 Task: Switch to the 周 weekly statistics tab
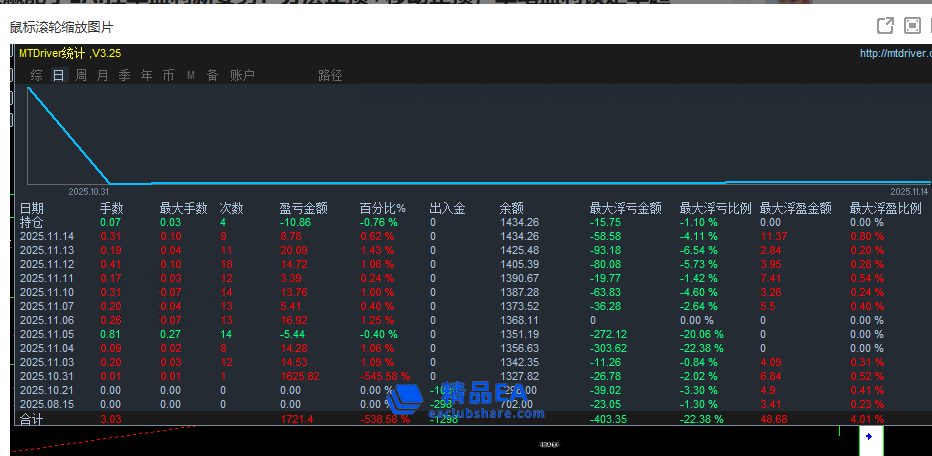coord(81,75)
